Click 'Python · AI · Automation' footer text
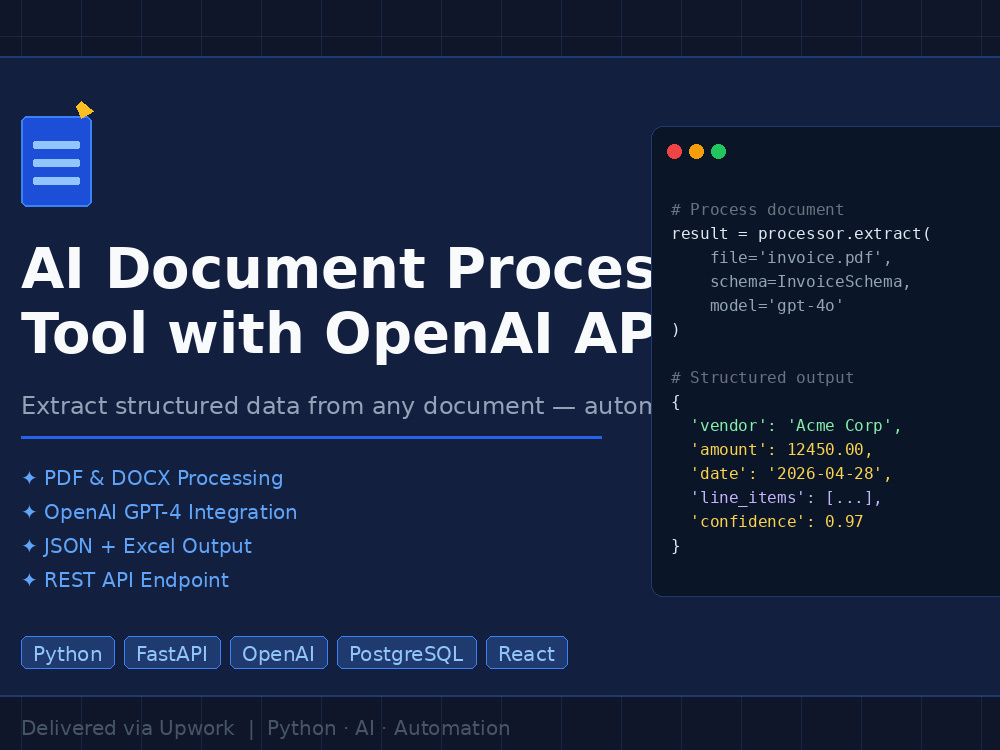This screenshot has width=1000, height=750. pos(388,728)
